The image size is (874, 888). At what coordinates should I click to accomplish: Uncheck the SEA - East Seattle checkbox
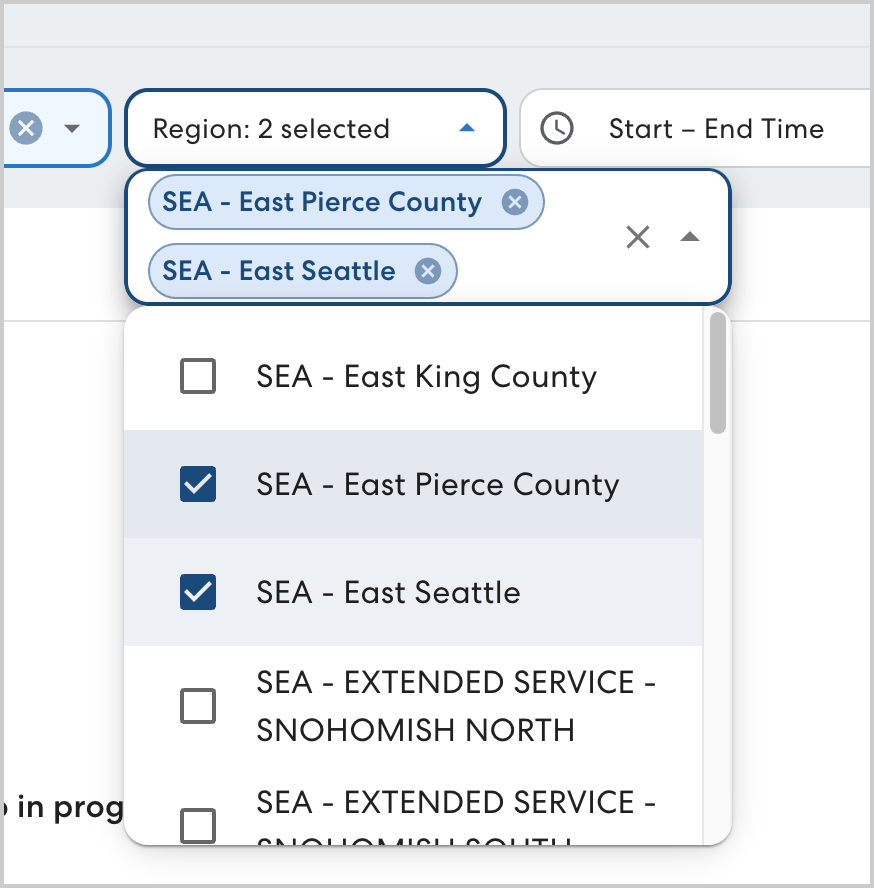[x=198, y=593]
